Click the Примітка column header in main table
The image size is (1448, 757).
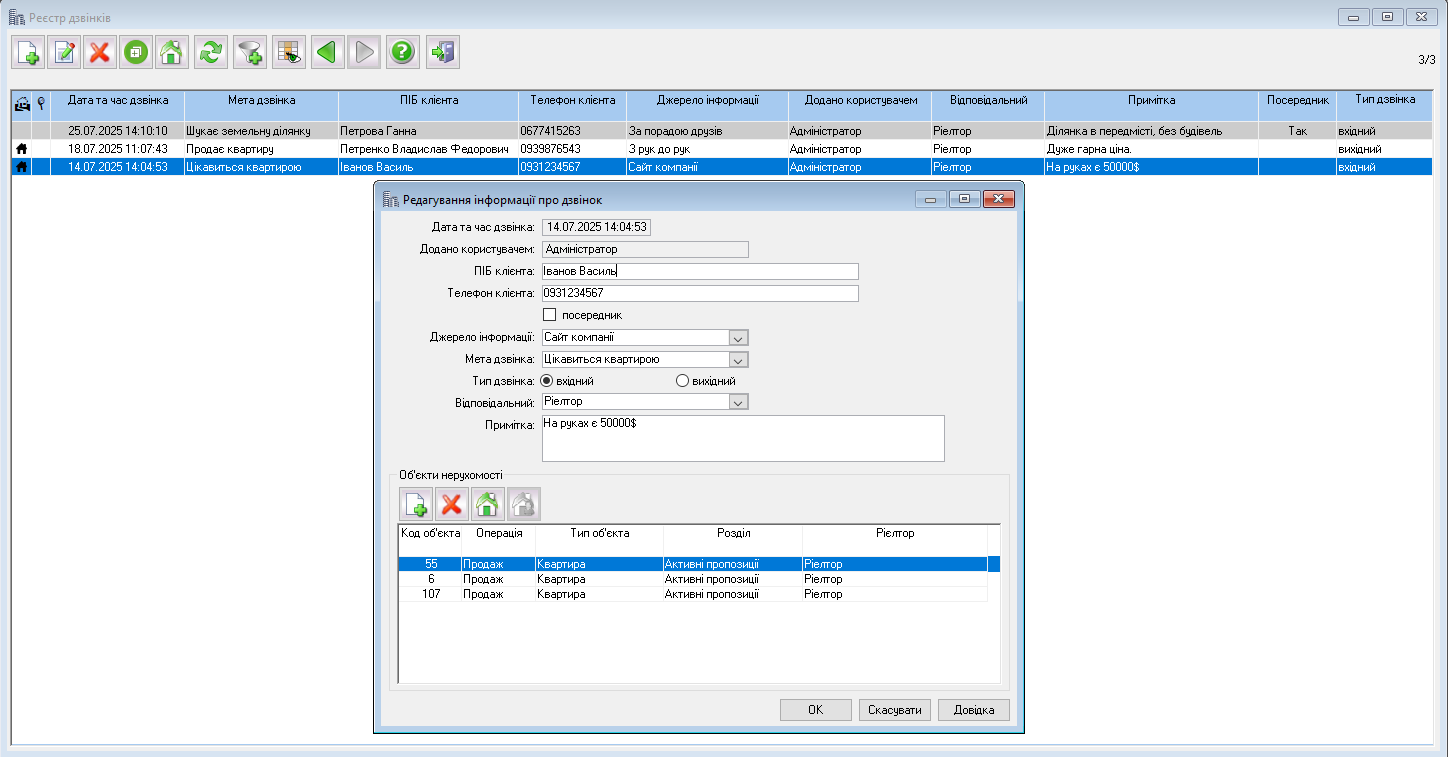[1151, 100]
